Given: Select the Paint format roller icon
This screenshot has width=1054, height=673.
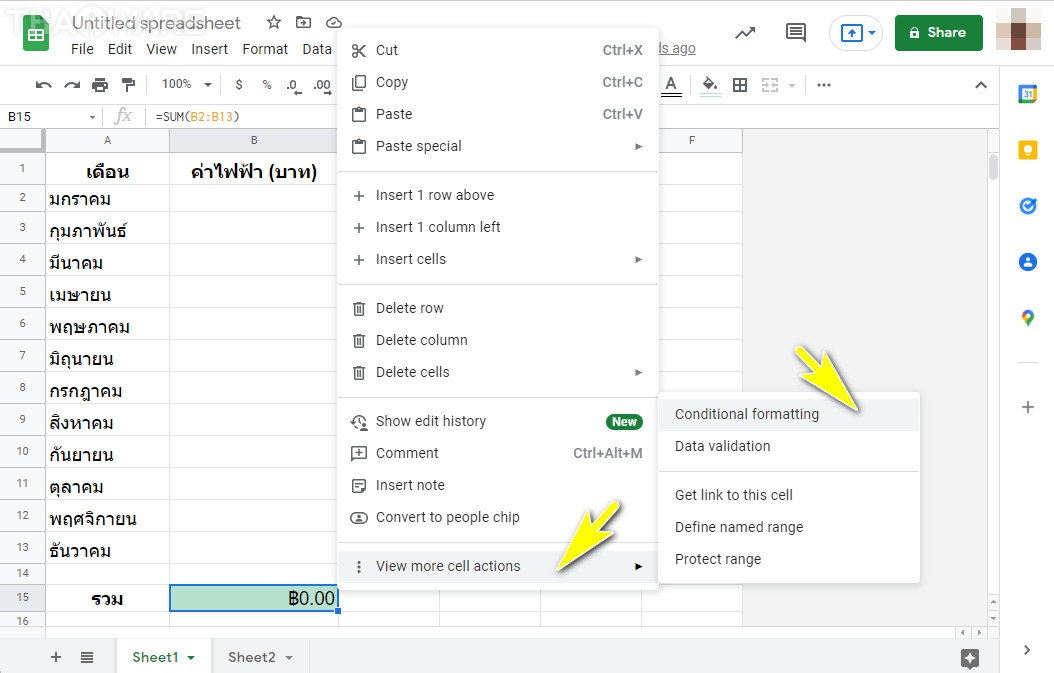Looking at the screenshot, I should tap(128, 85).
